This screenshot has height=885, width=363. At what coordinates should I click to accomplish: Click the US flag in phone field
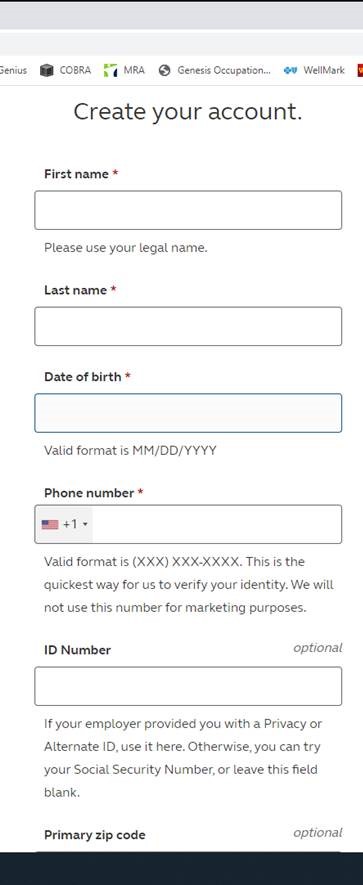(x=50, y=524)
